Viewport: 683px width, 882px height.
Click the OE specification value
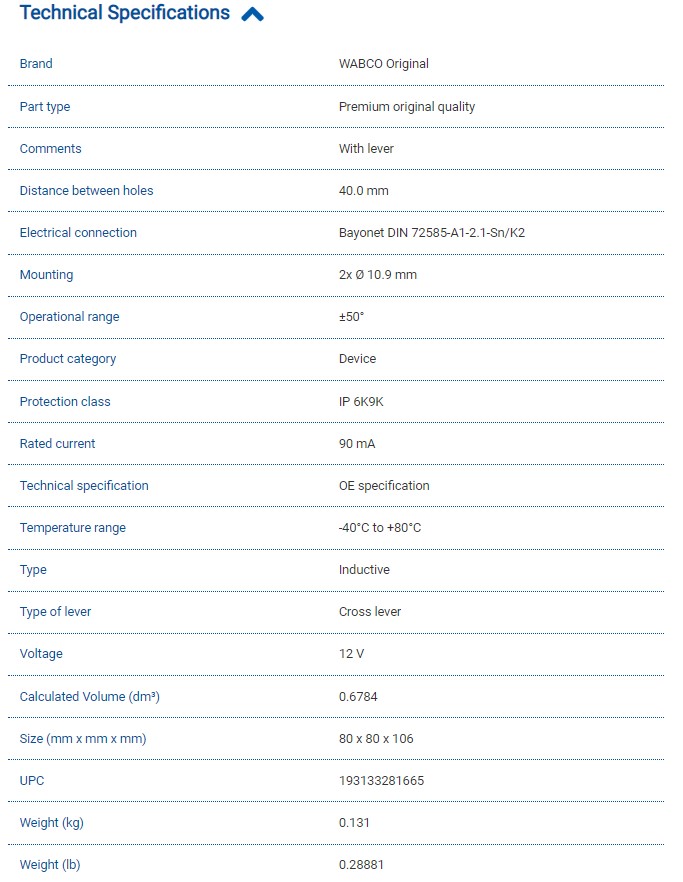click(x=384, y=486)
